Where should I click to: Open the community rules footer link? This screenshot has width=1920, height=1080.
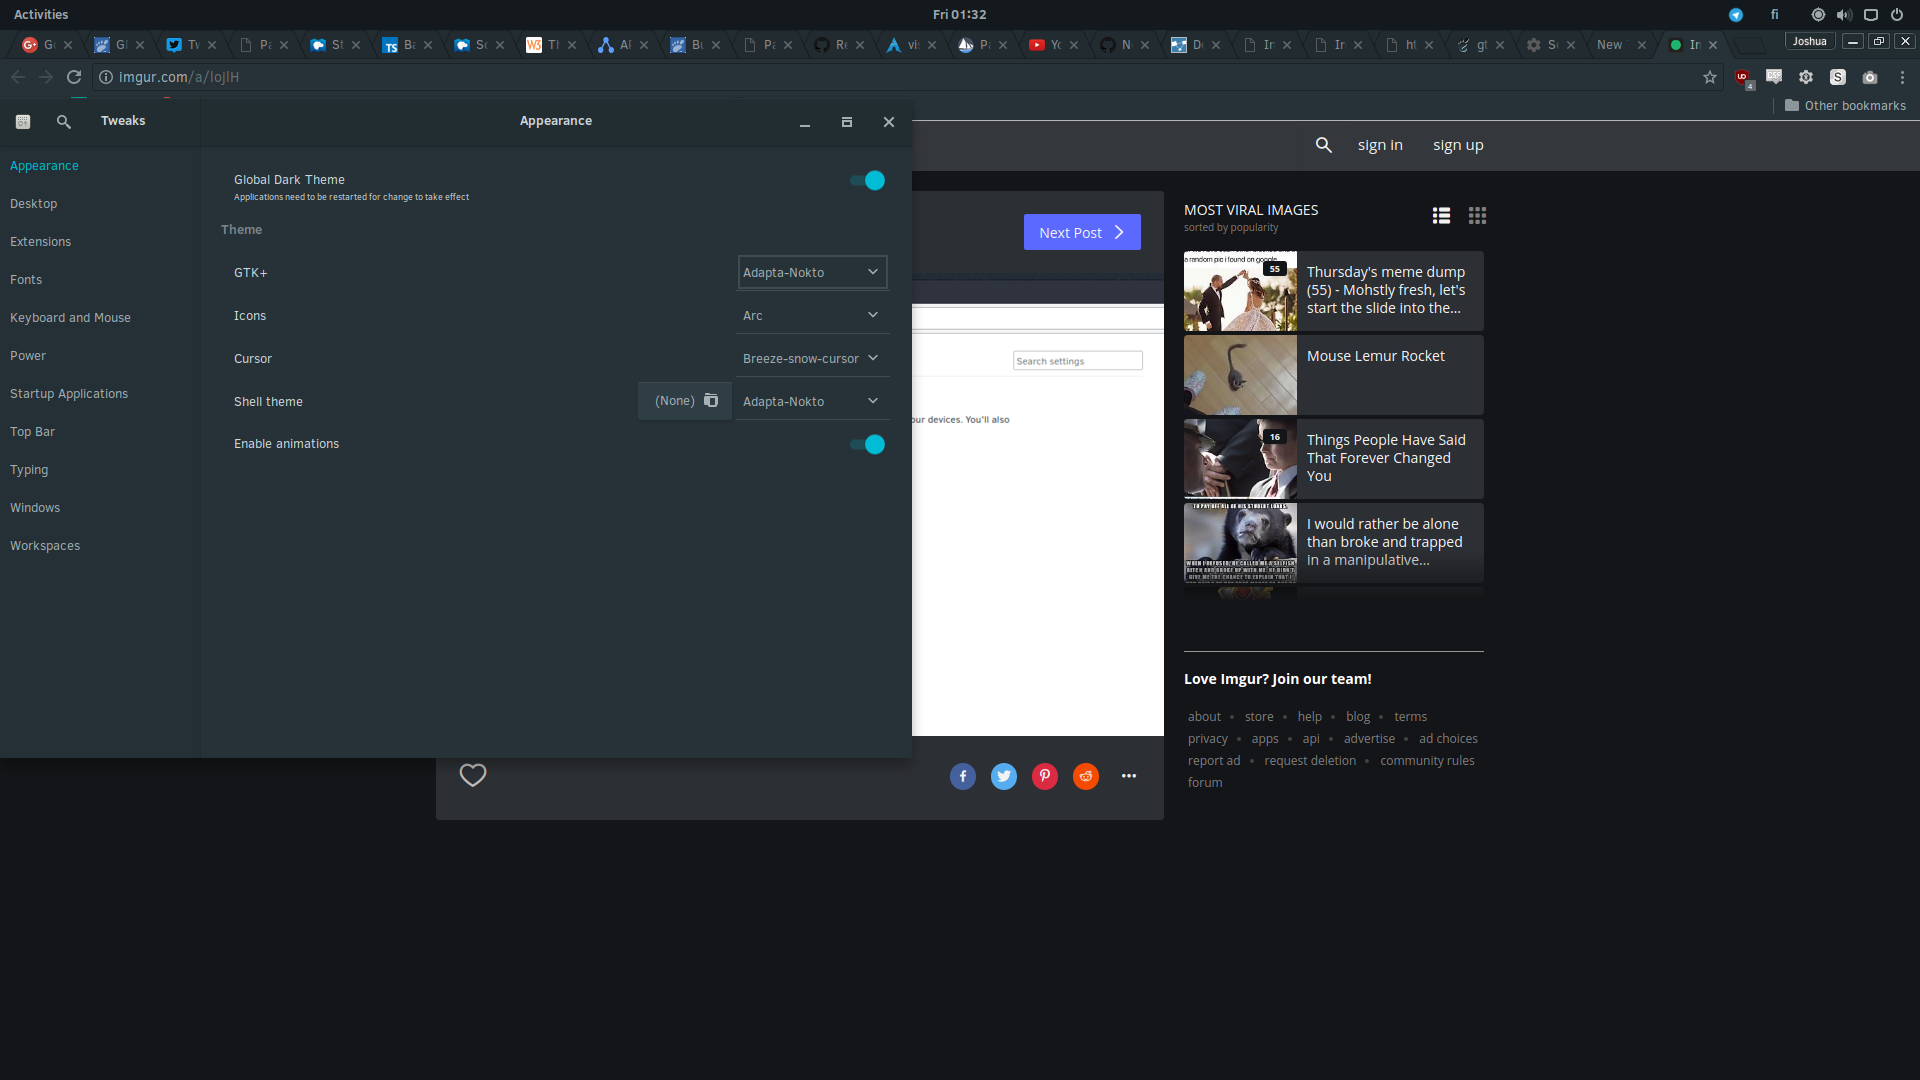click(x=1427, y=761)
